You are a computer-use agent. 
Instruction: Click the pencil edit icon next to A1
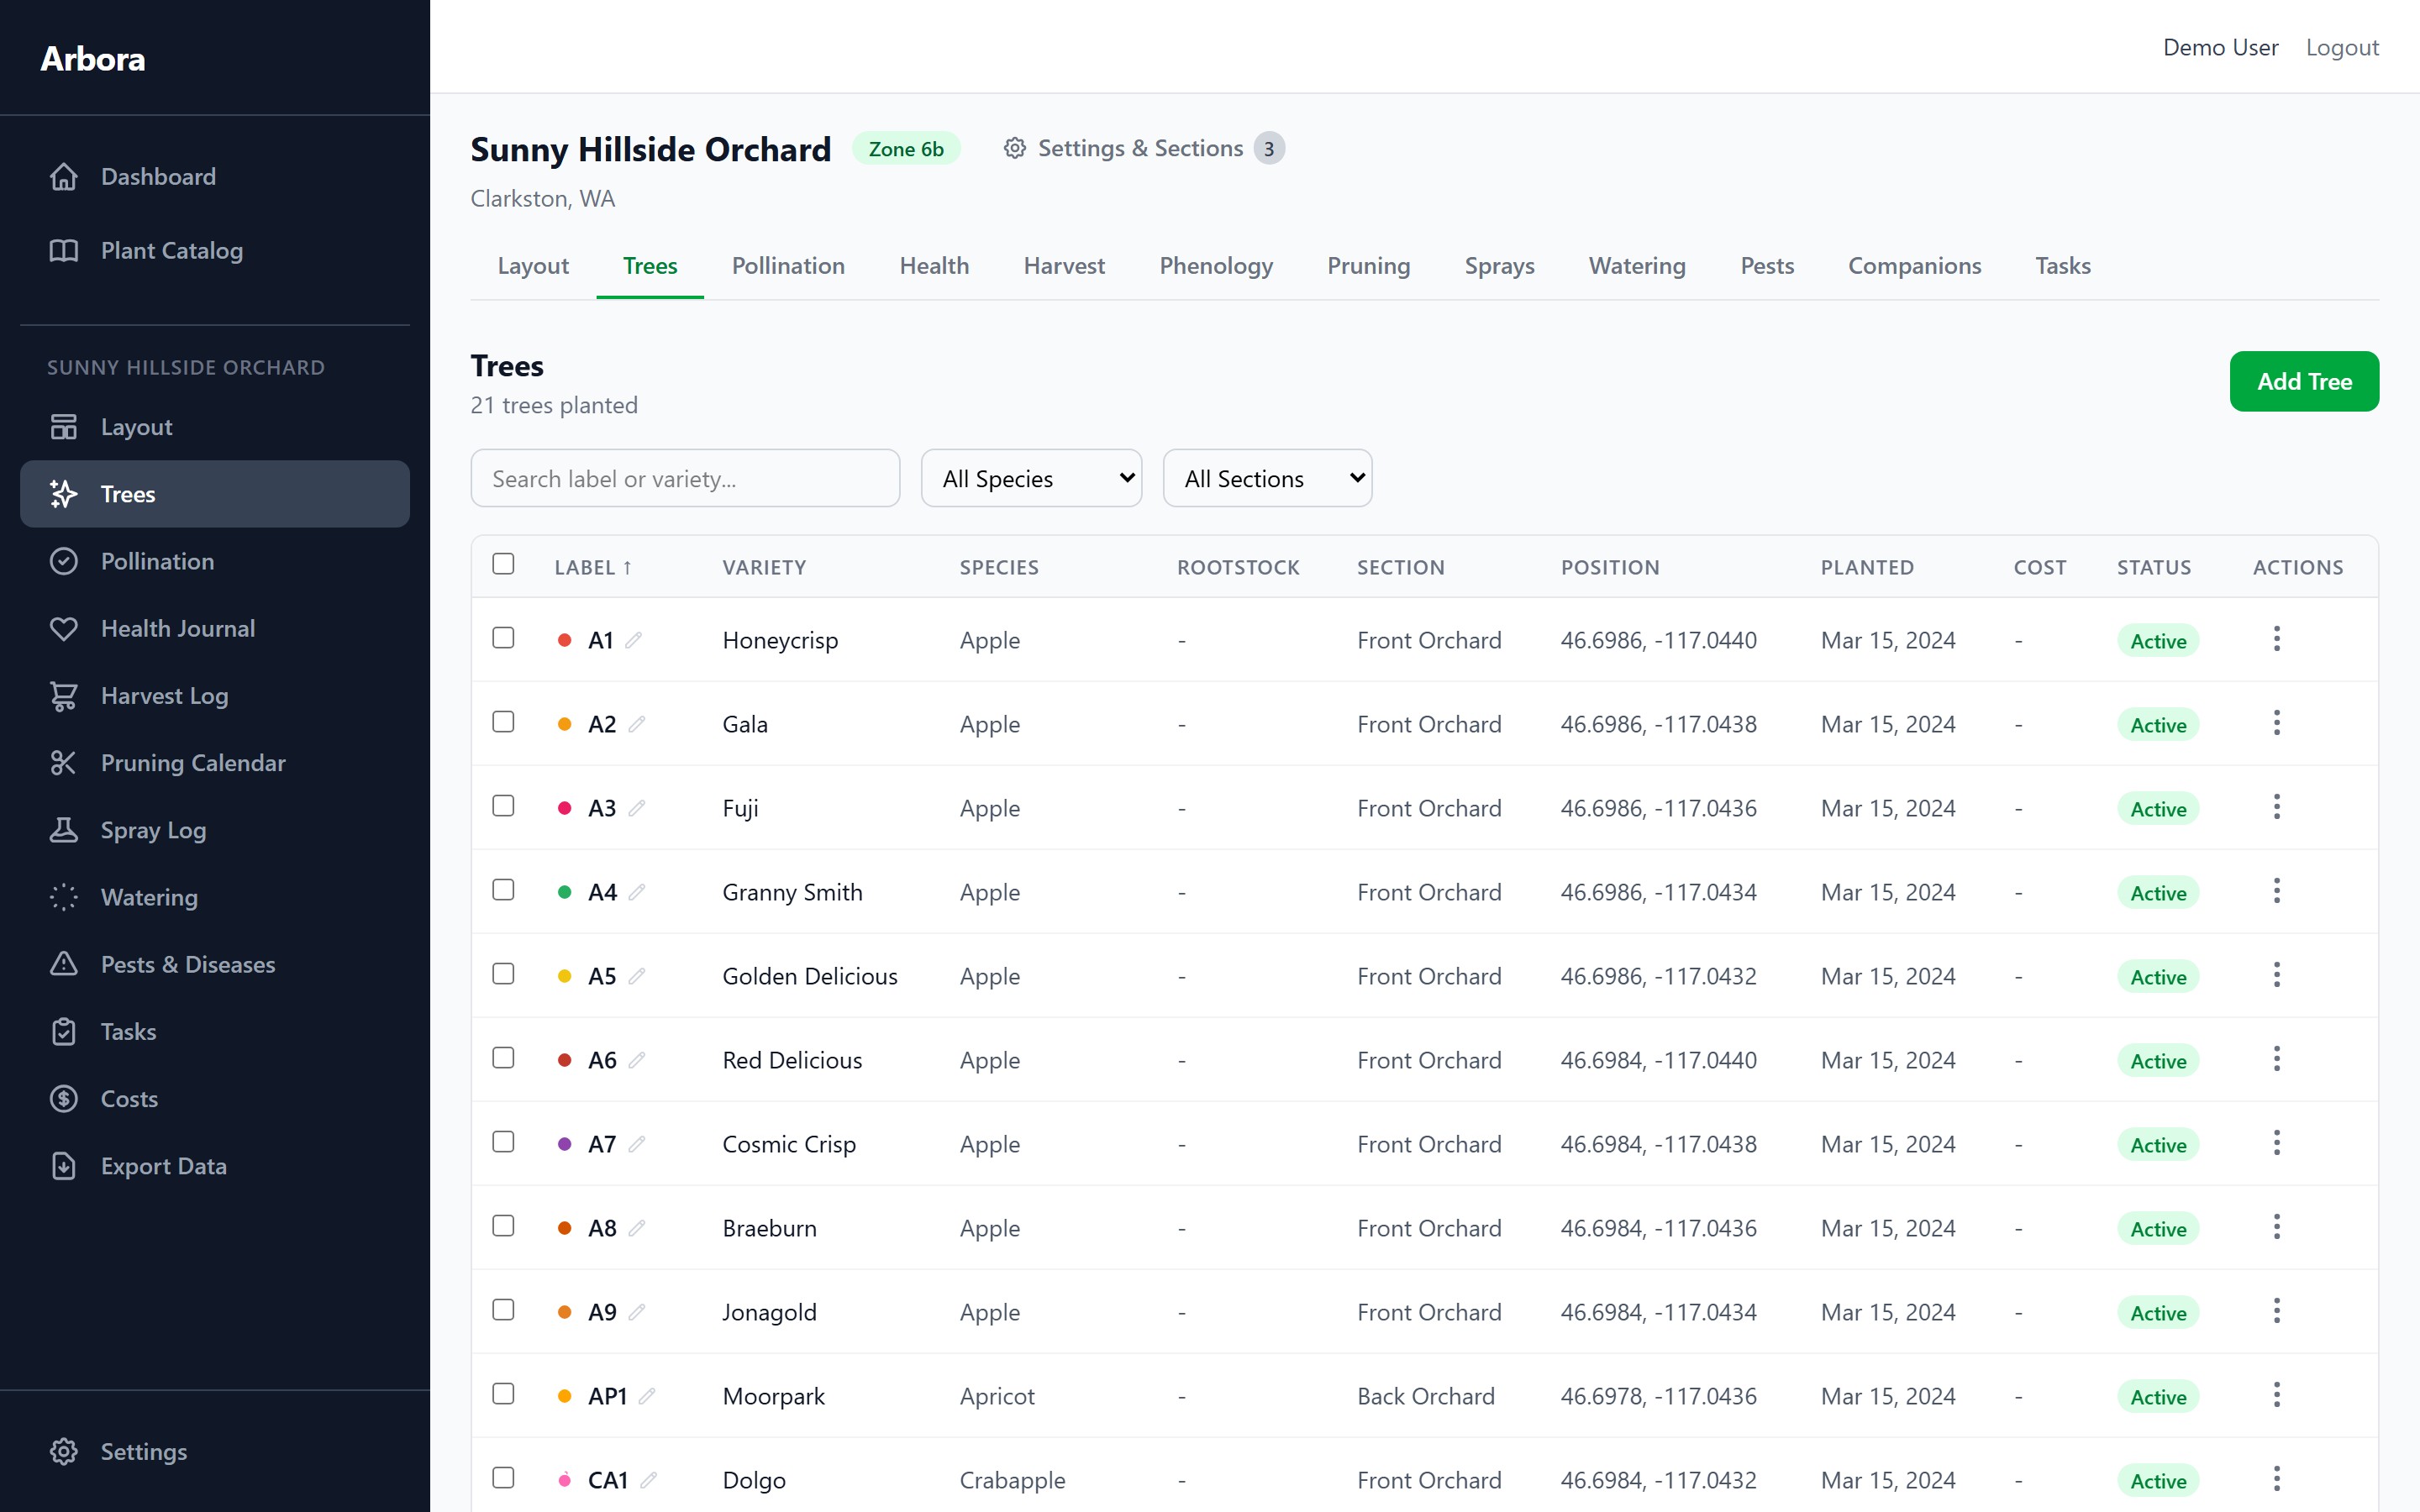[633, 640]
